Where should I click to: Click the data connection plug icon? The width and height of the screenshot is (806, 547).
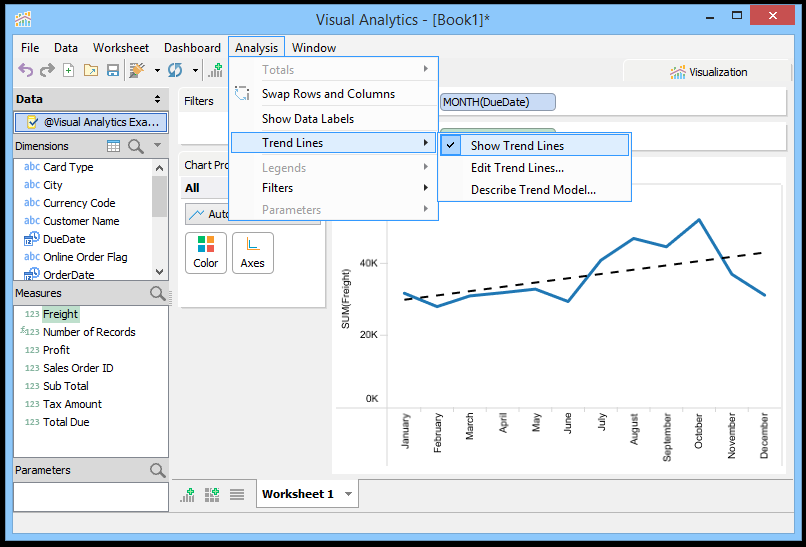pos(137,70)
